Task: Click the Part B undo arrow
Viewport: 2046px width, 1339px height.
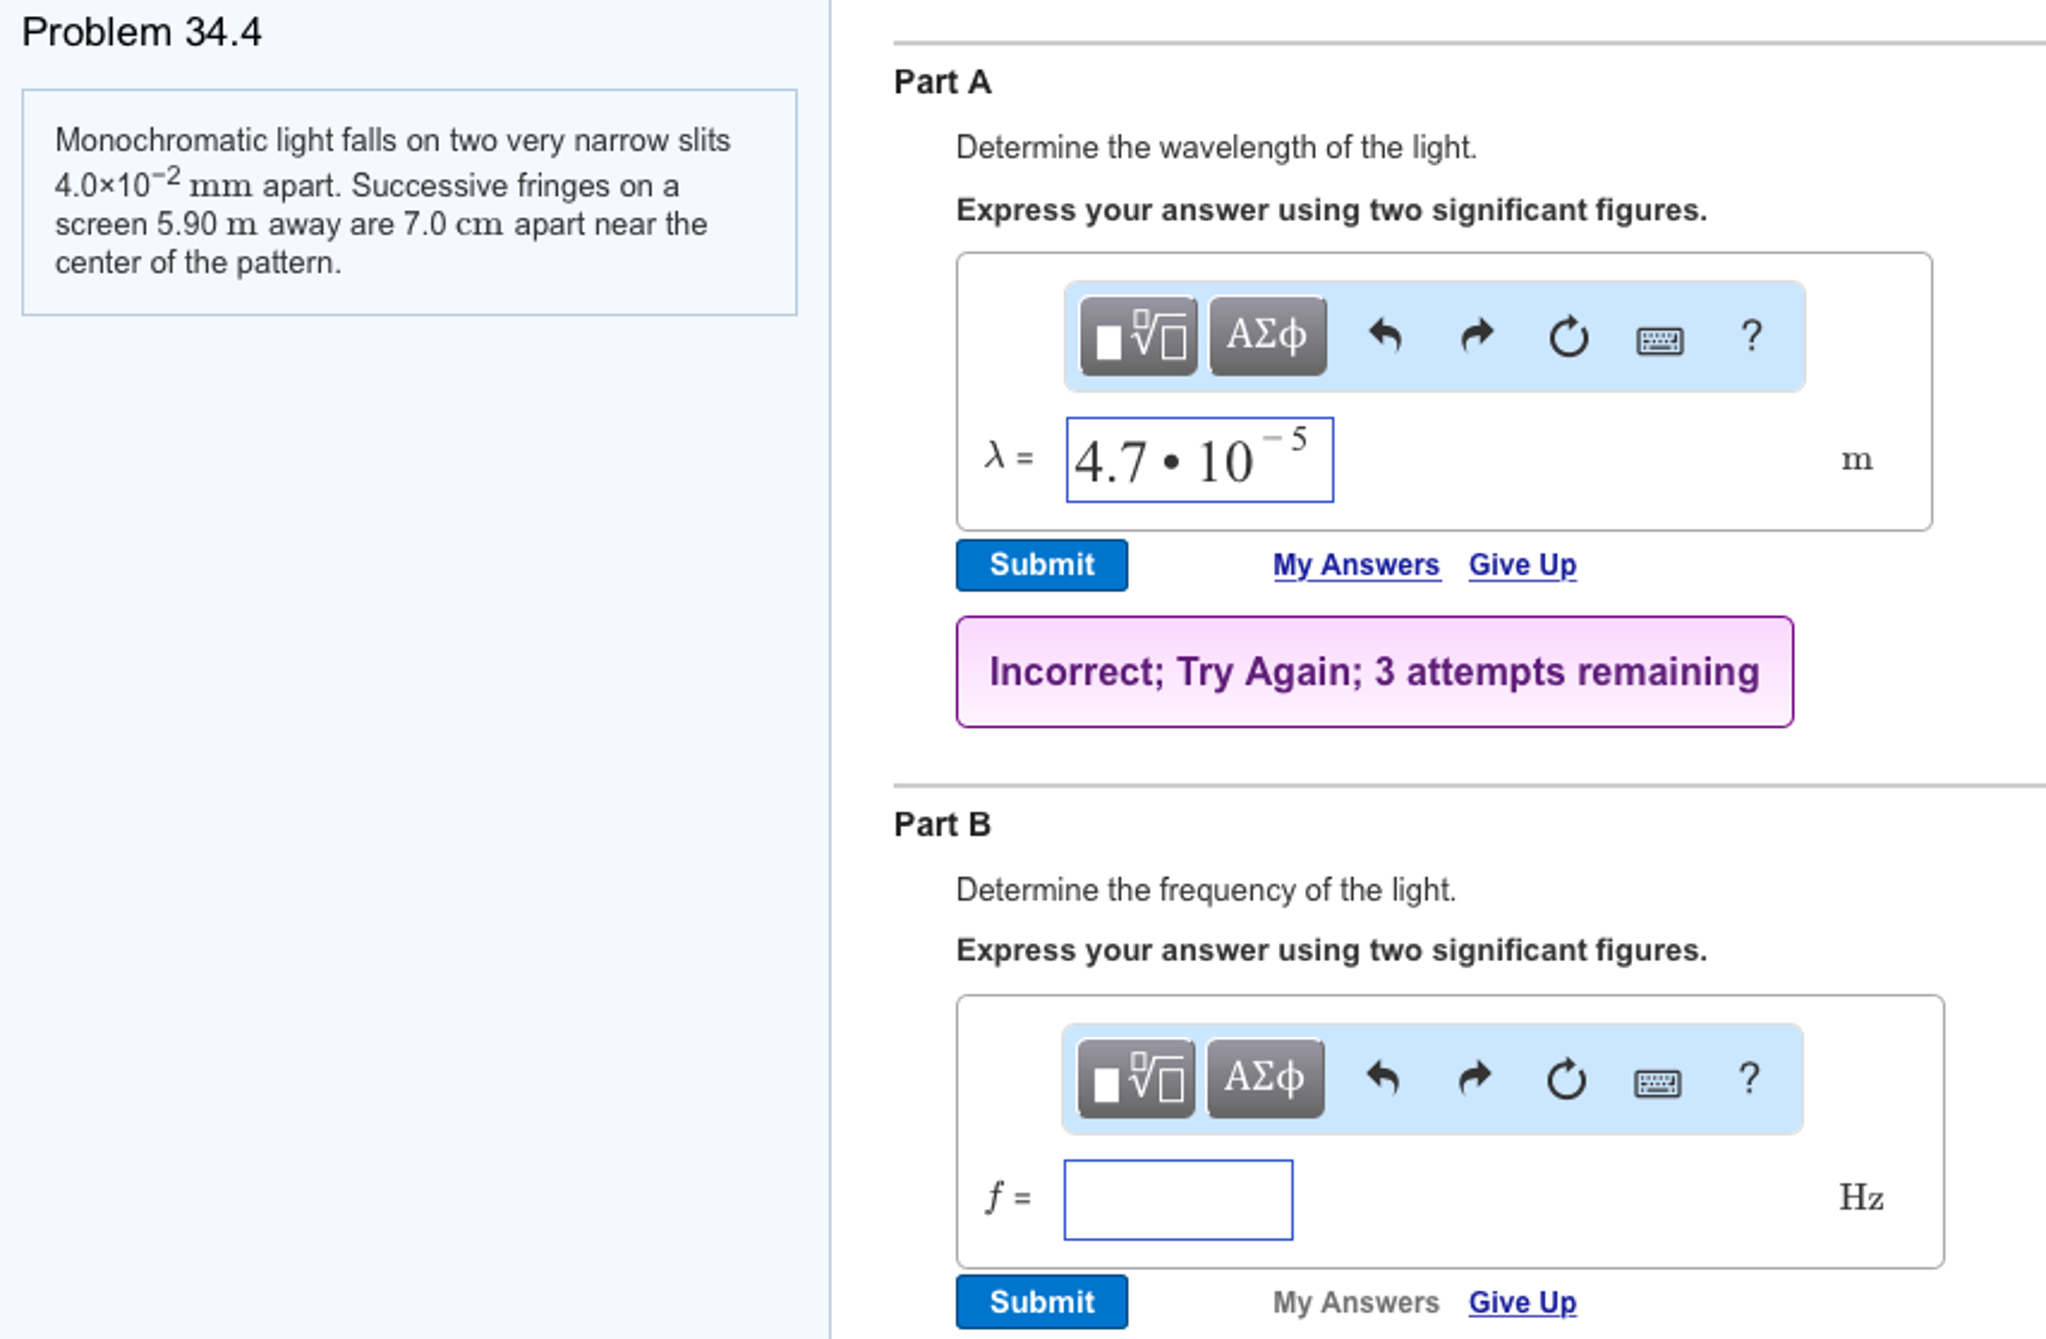Action: click(x=1383, y=1078)
